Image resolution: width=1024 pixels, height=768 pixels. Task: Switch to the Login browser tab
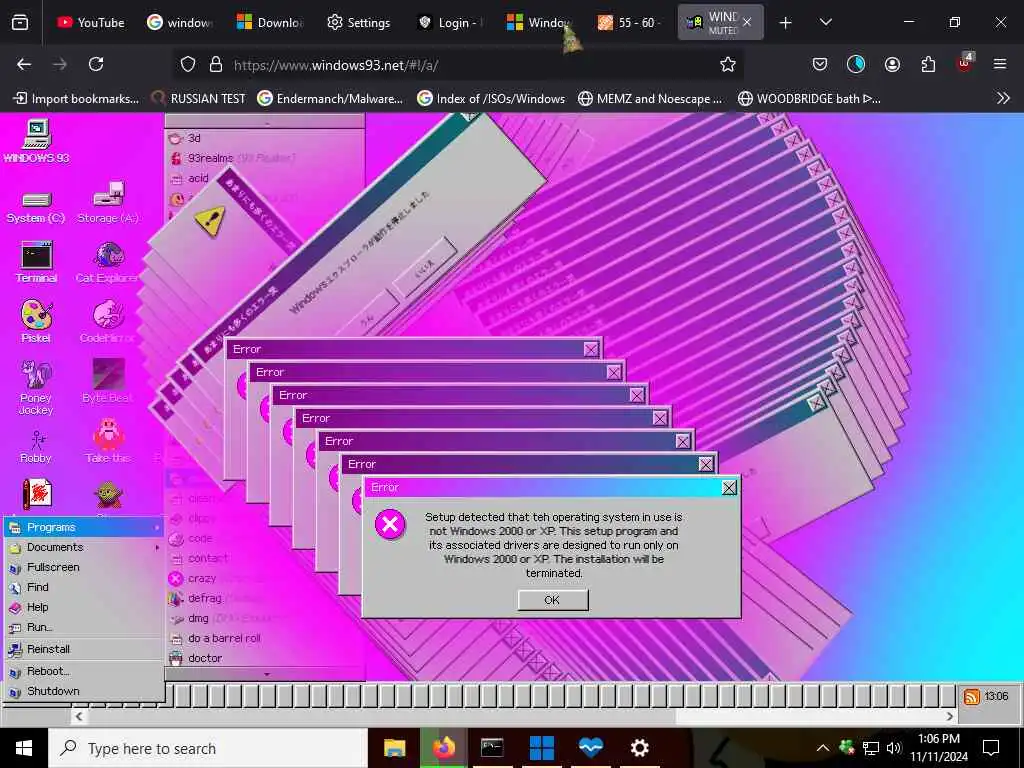451,23
